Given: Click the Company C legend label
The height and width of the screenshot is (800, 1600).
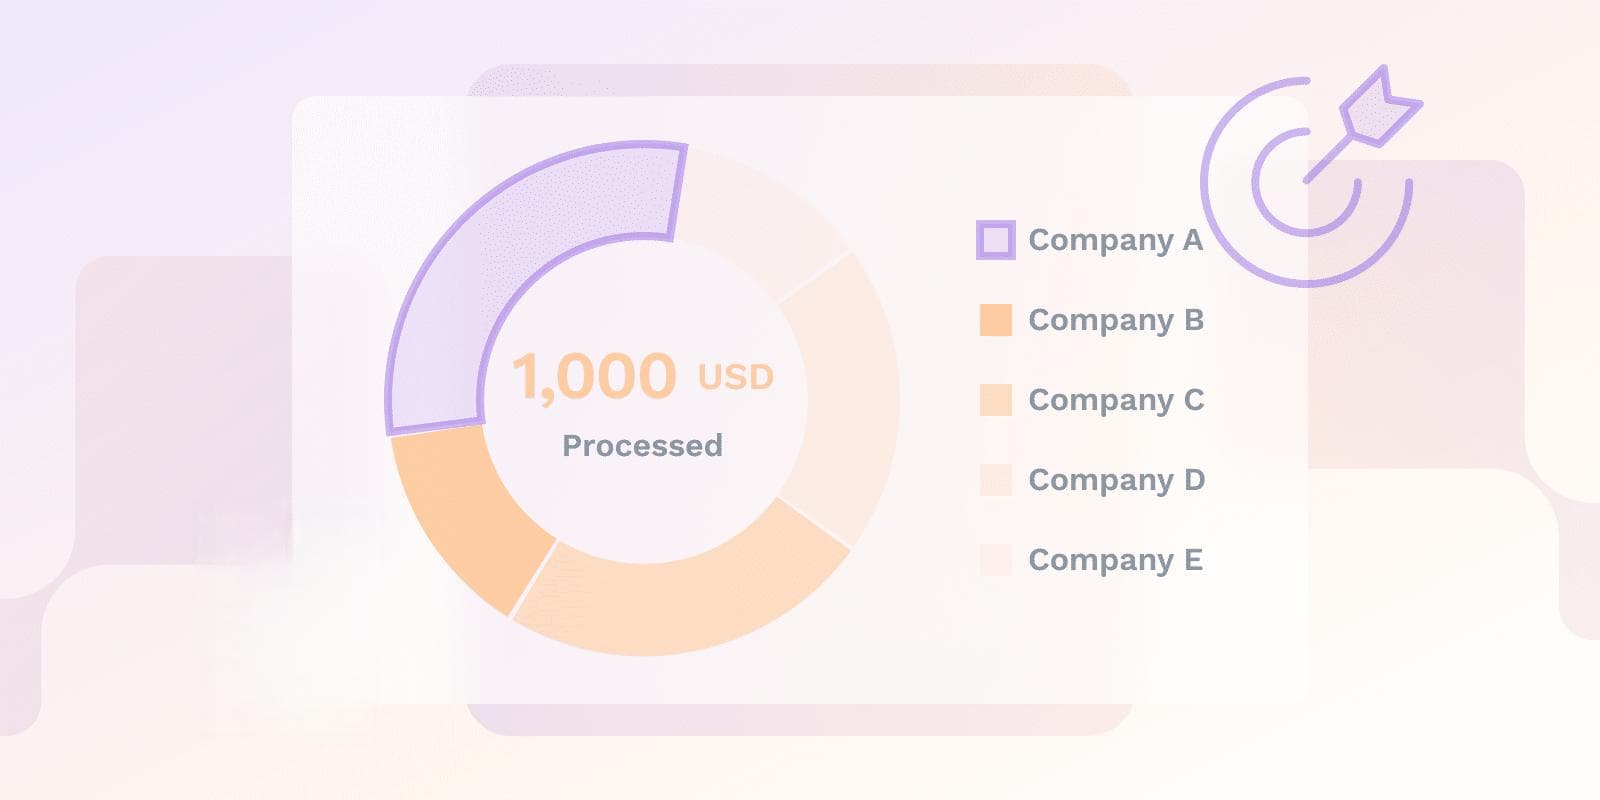Looking at the screenshot, I should tap(1116, 401).
